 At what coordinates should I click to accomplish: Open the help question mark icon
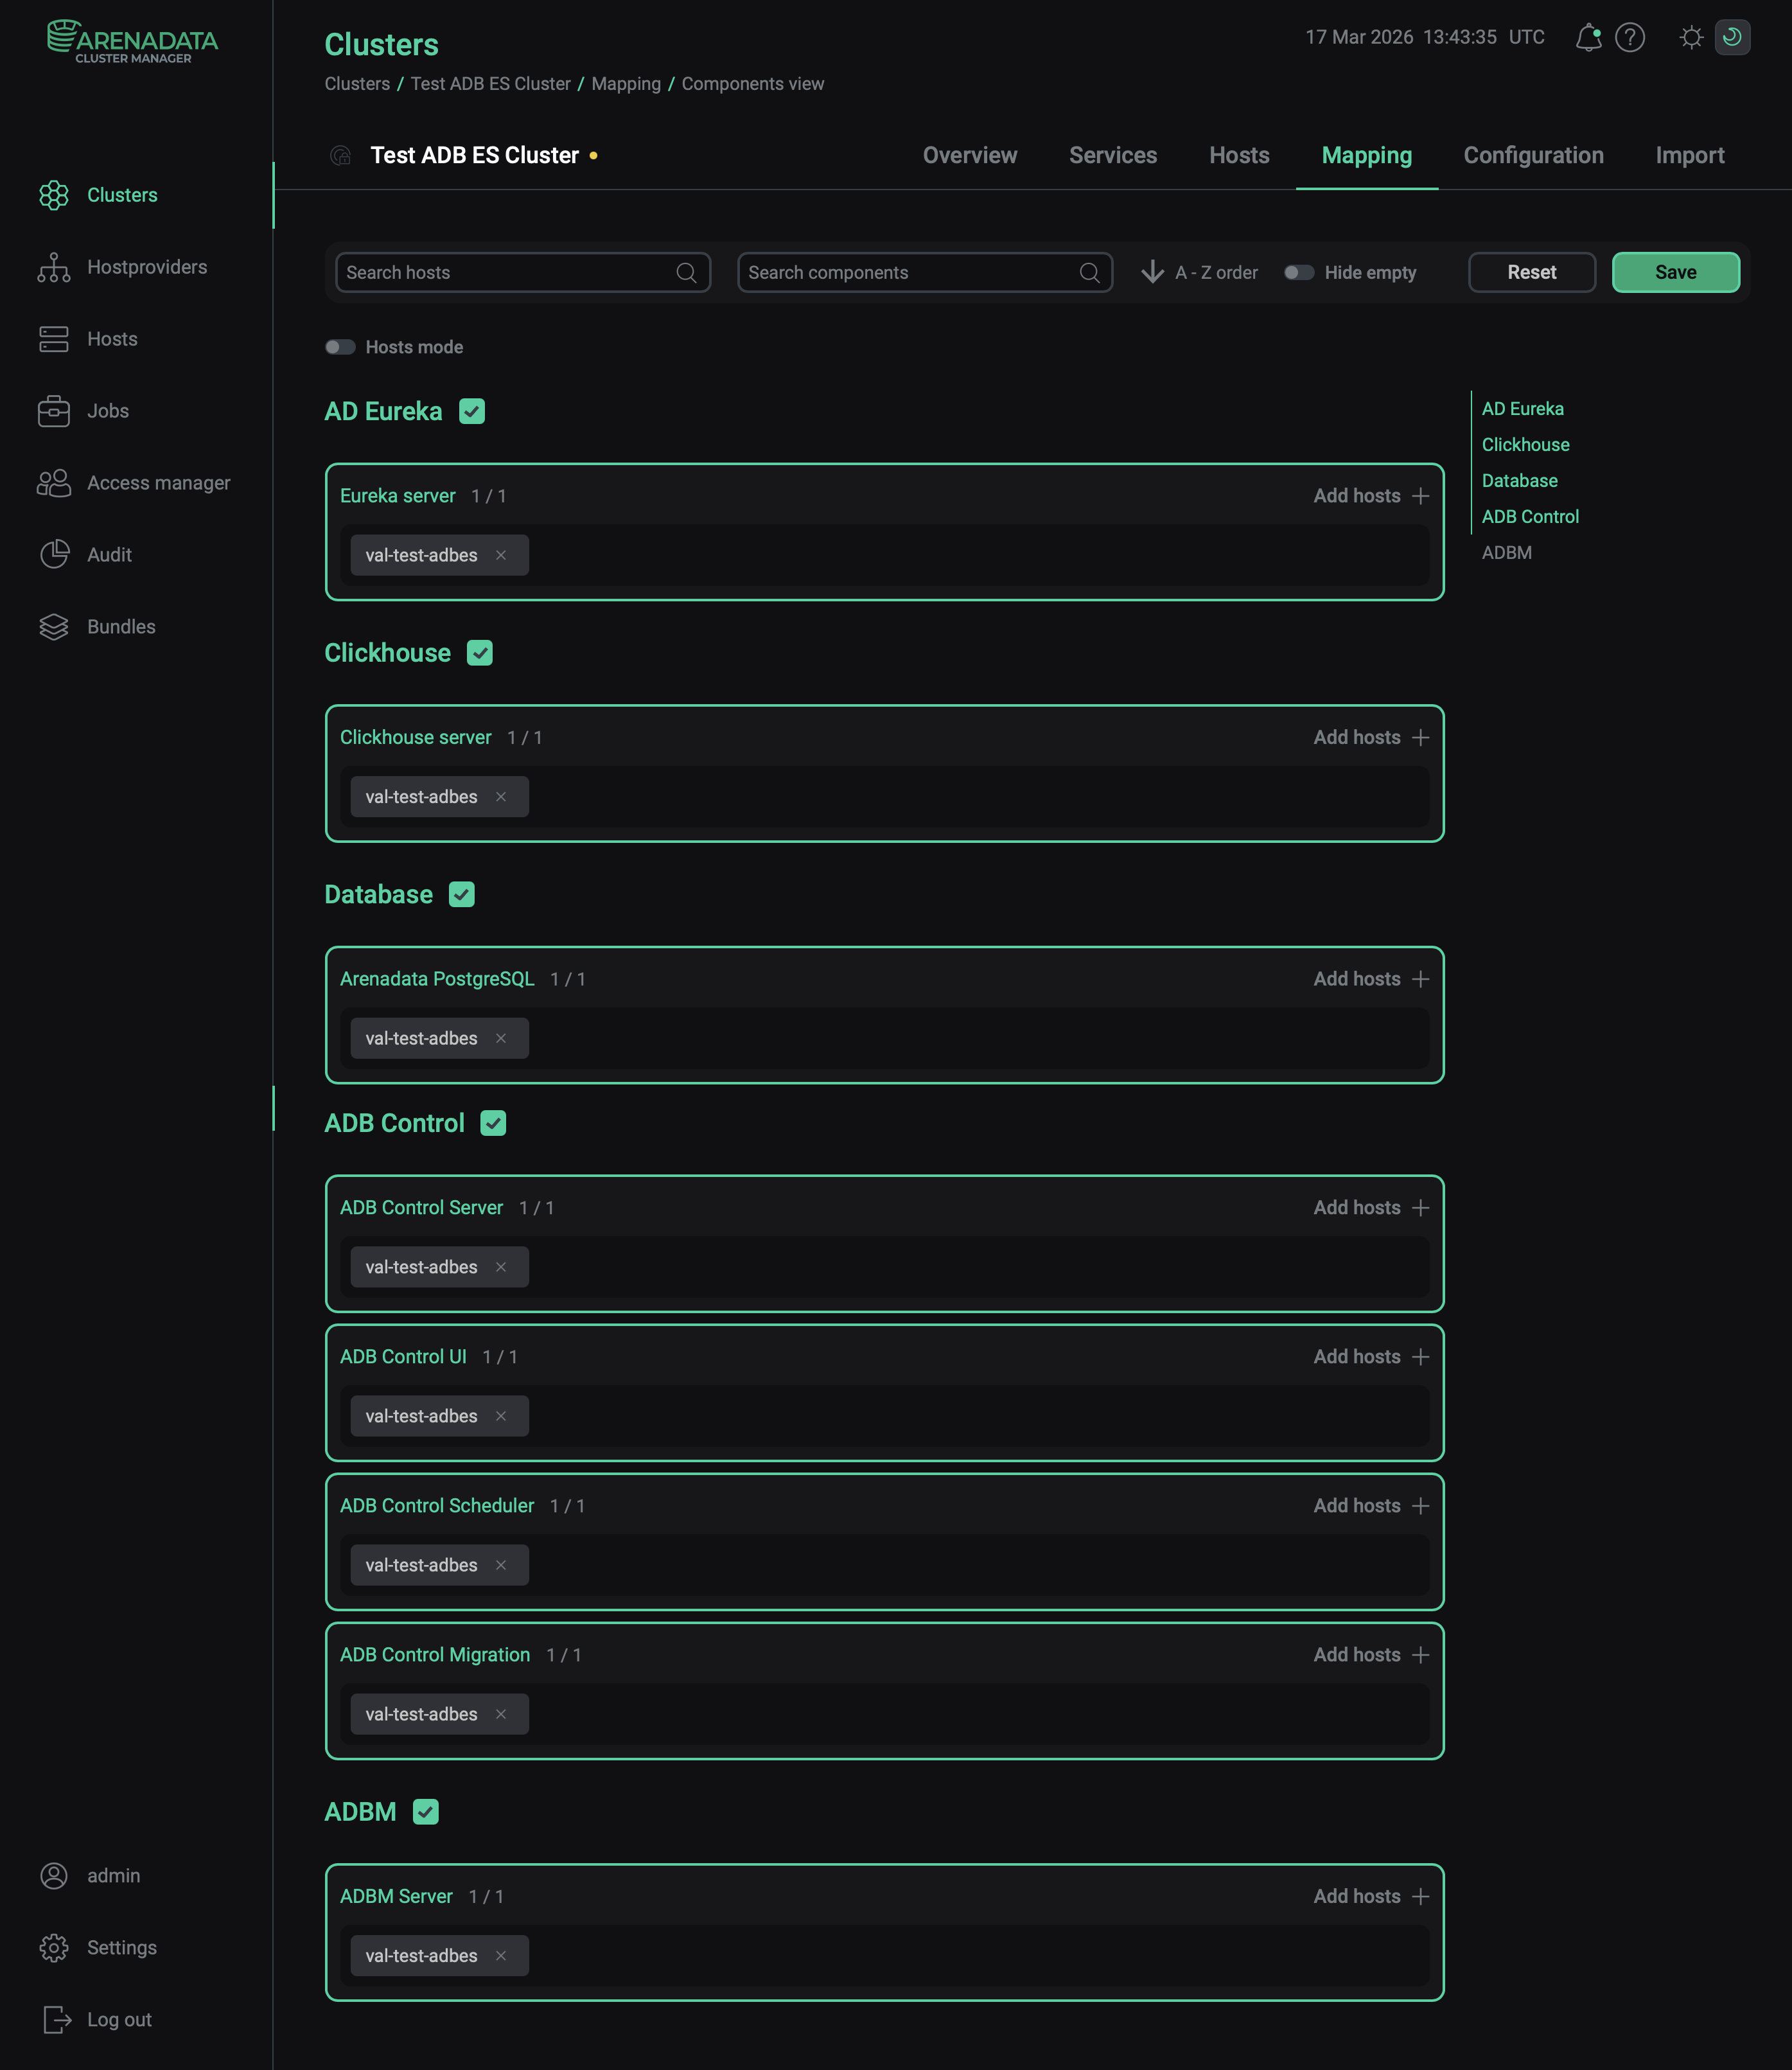[1630, 38]
